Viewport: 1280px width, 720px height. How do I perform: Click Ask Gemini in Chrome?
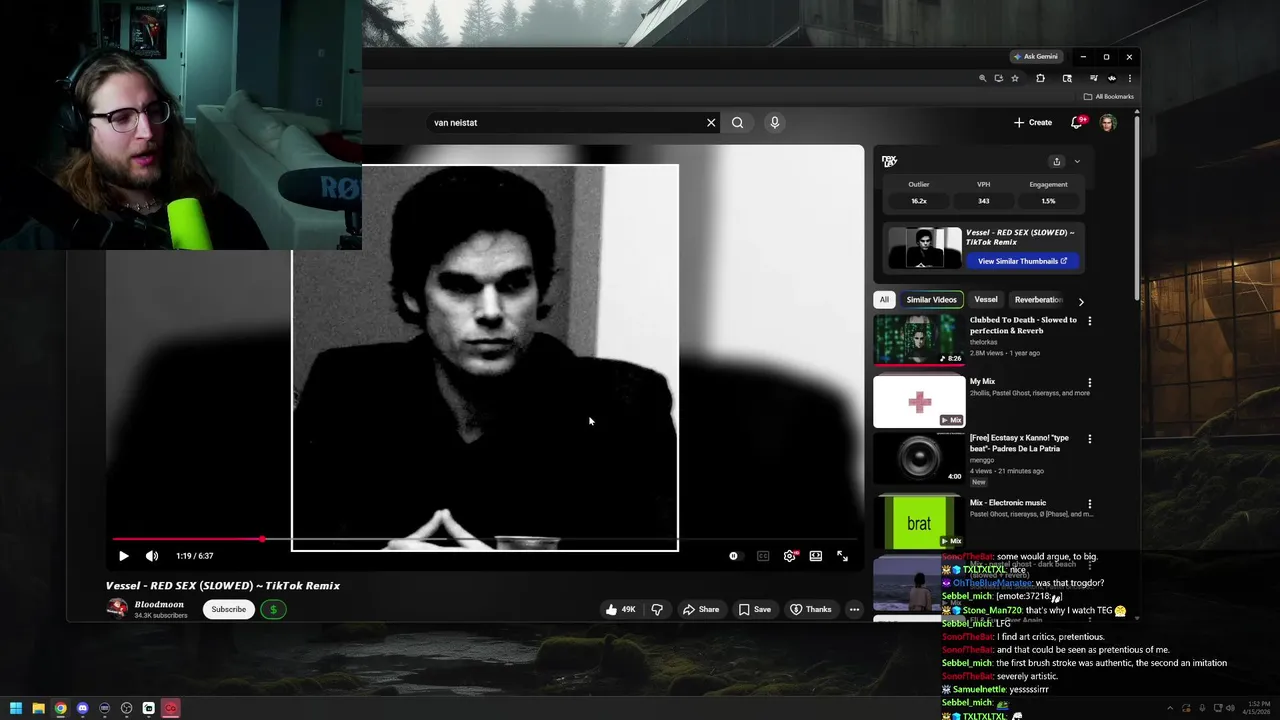pos(1035,57)
